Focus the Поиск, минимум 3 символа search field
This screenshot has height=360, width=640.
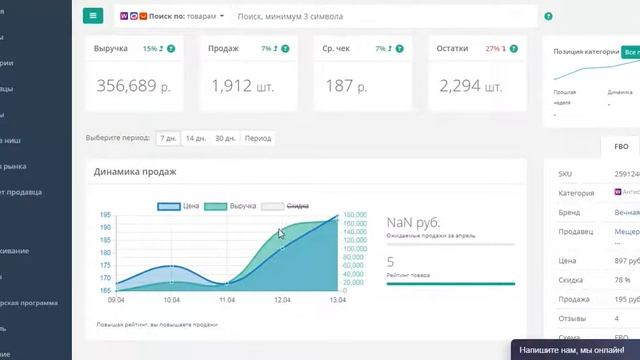coord(385,16)
